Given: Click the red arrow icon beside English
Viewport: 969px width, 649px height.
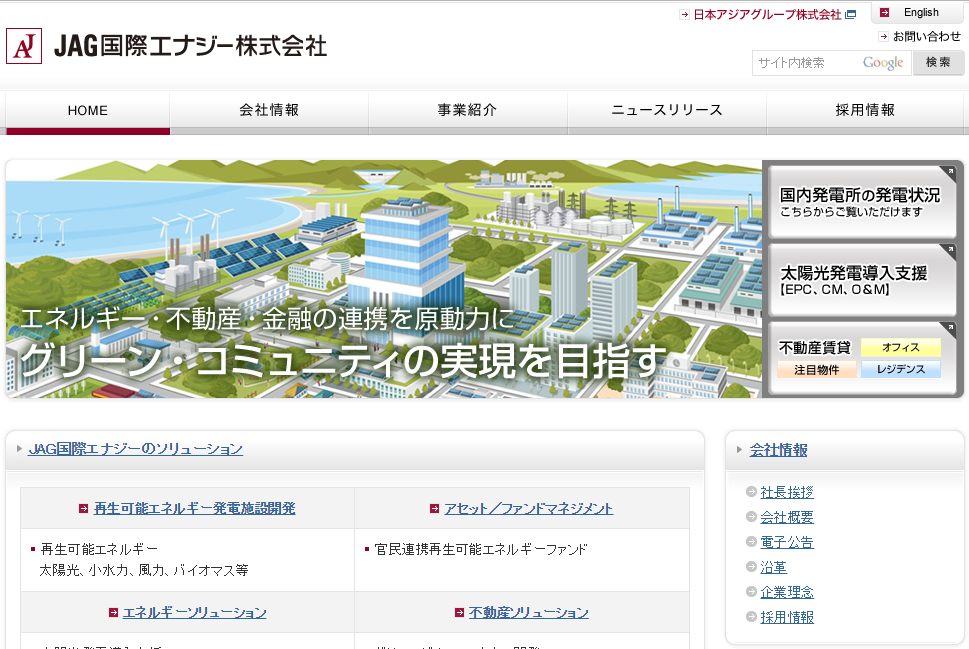Looking at the screenshot, I should coord(884,12).
